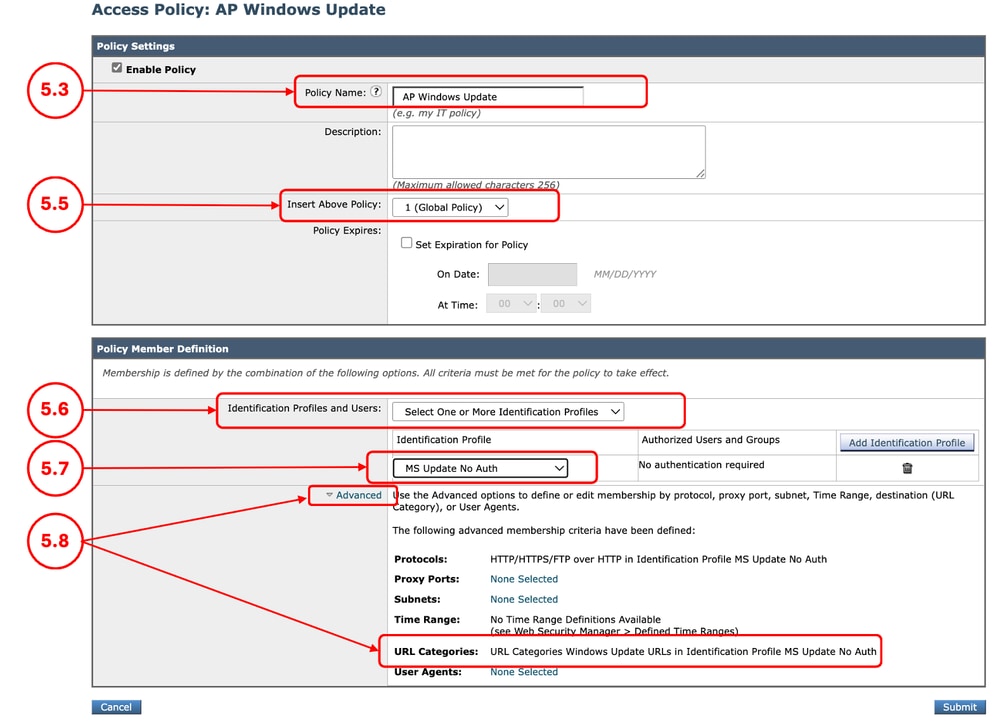Click inside the Policy Name field
This screenshot has height=728, width=999.
tap(488, 96)
